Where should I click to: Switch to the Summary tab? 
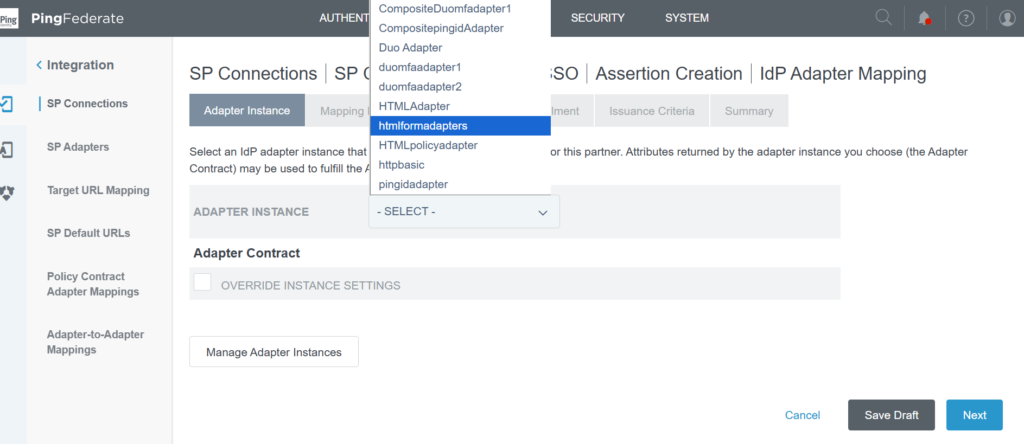point(749,110)
